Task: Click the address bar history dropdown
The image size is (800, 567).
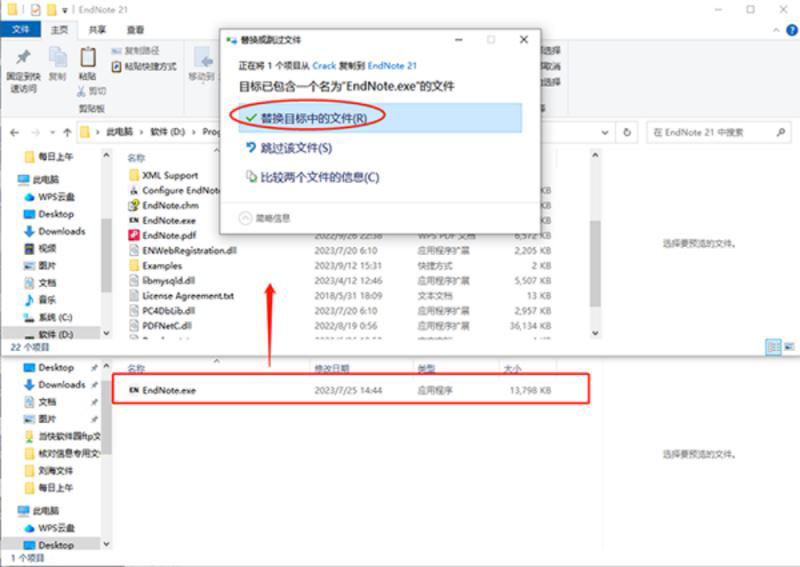Action: (x=605, y=133)
